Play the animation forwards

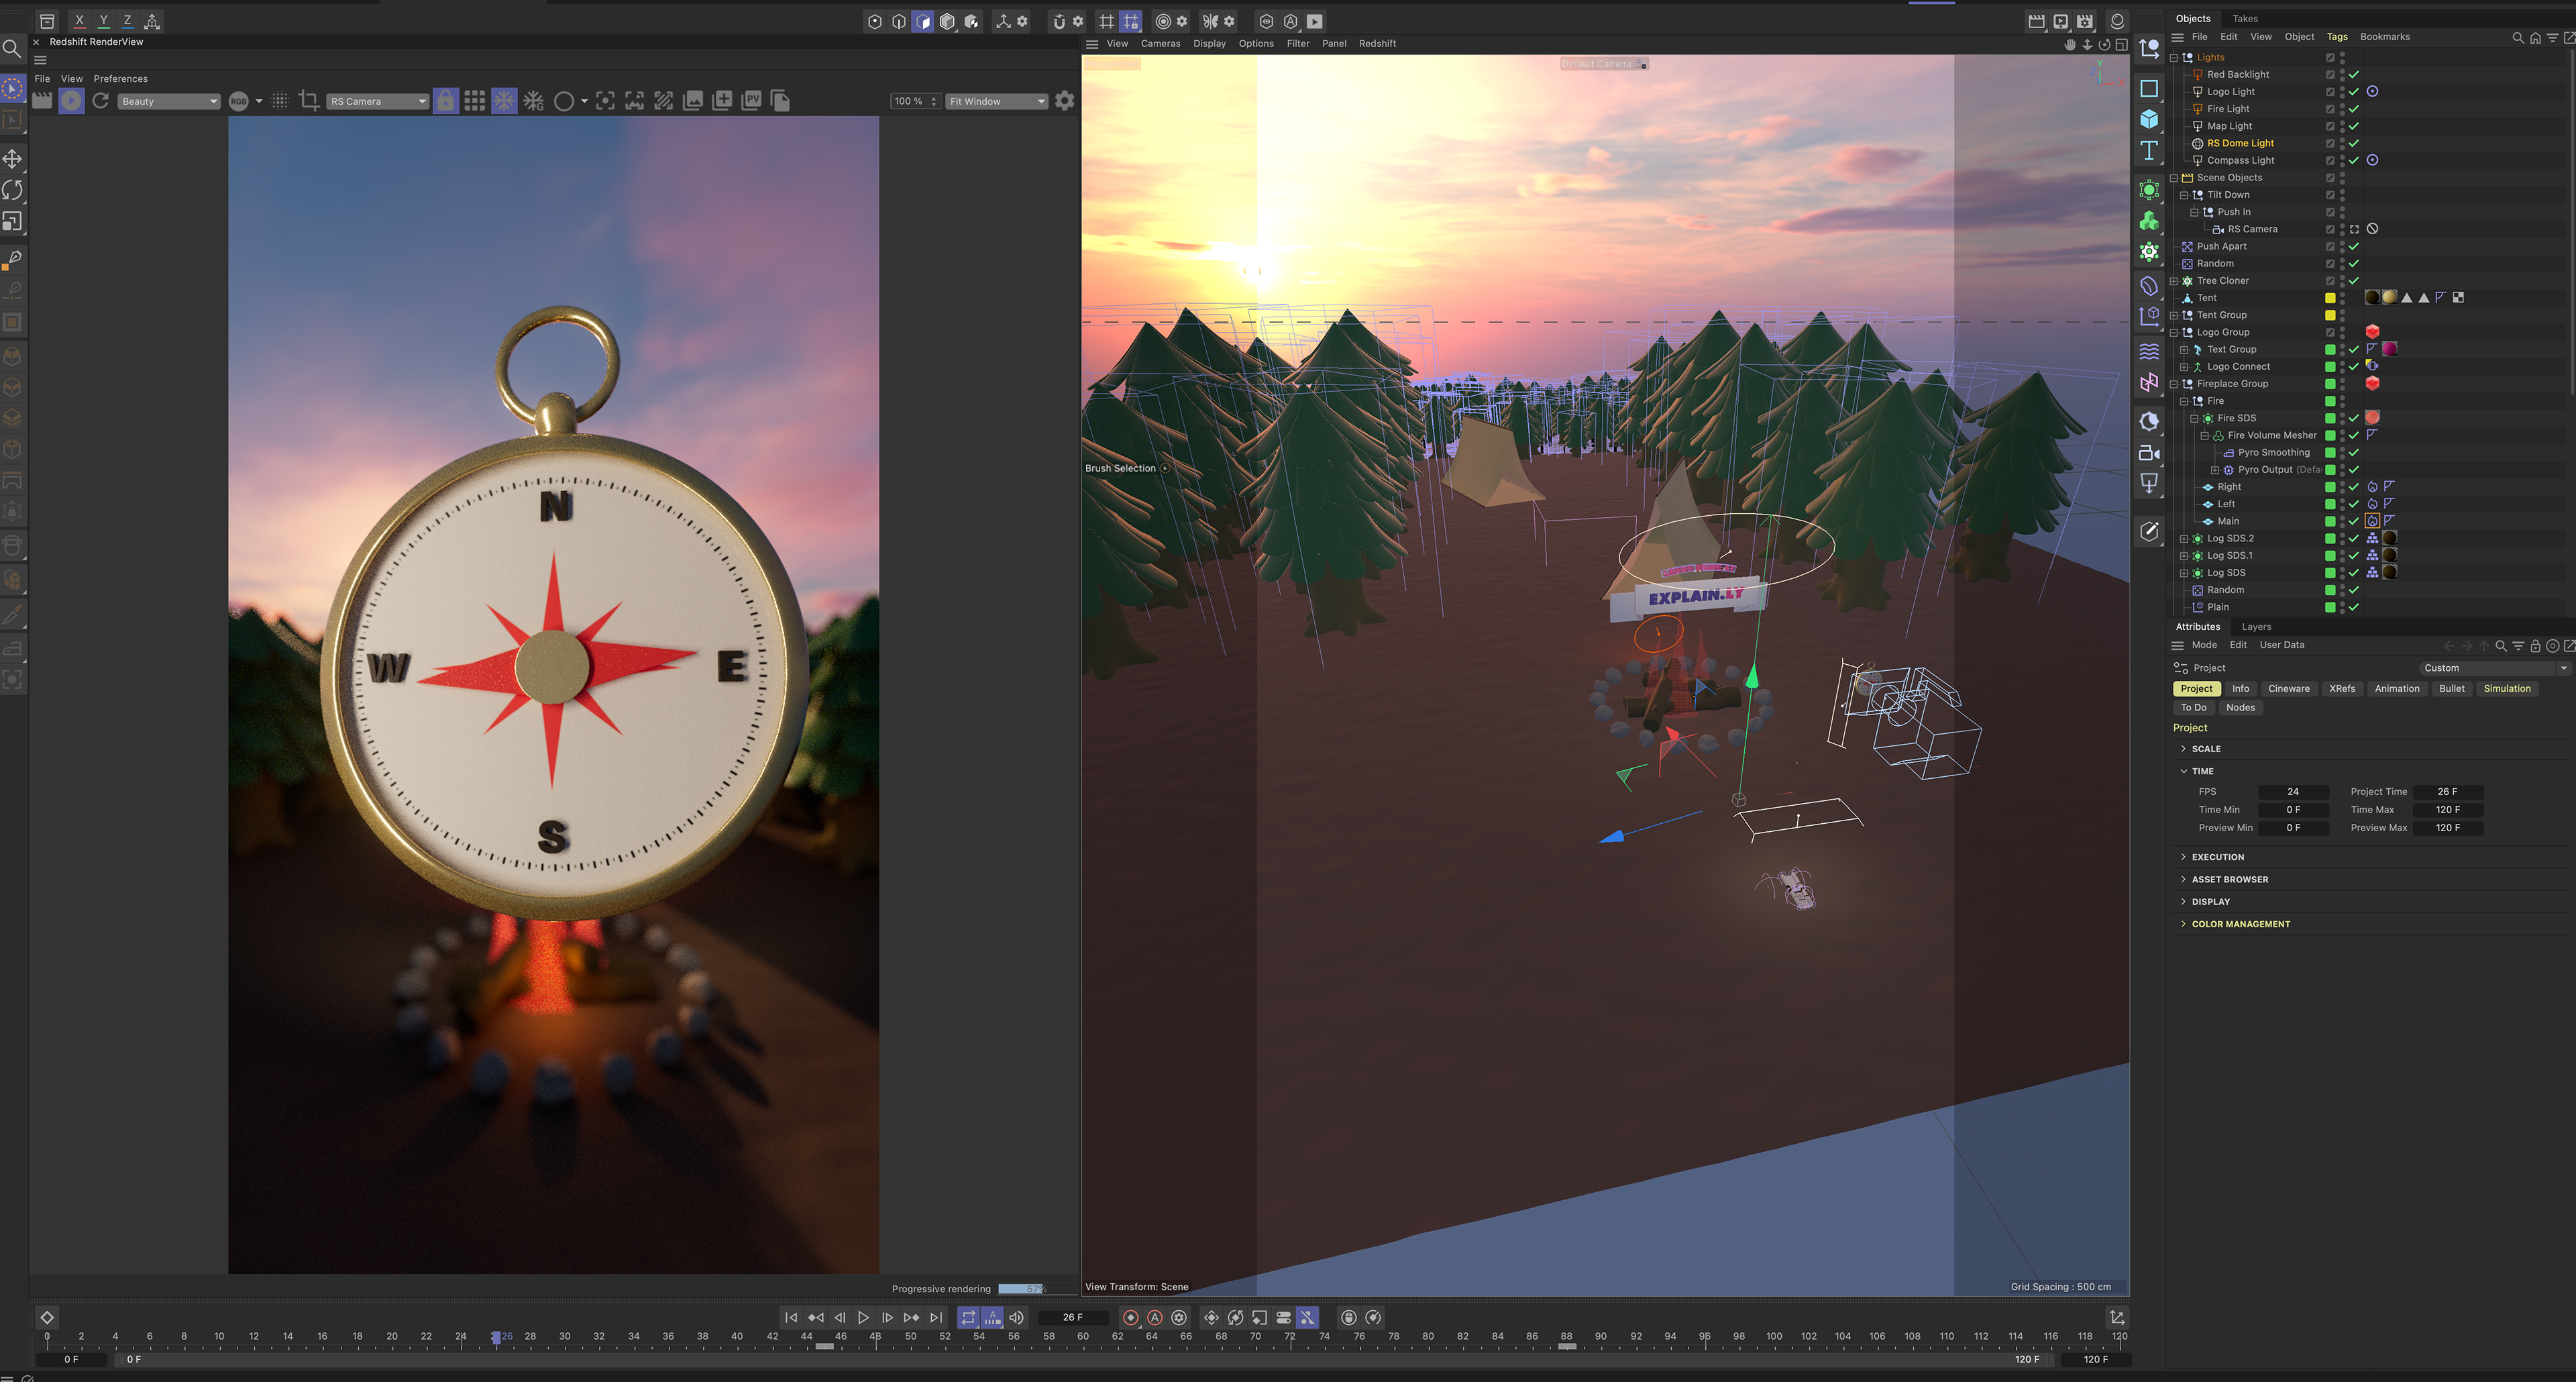pyautogui.click(x=863, y=1318)
